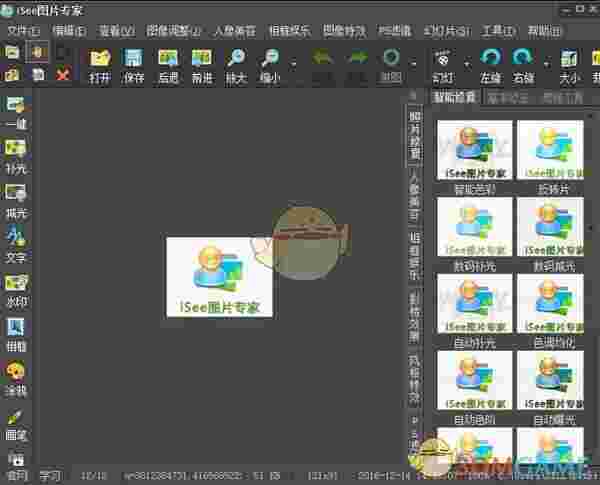Image resolution: width=600 pixels, height=485 pixels.
Task: Apply the 自动色阶 effect thumbnail
Action: point(474,380)
